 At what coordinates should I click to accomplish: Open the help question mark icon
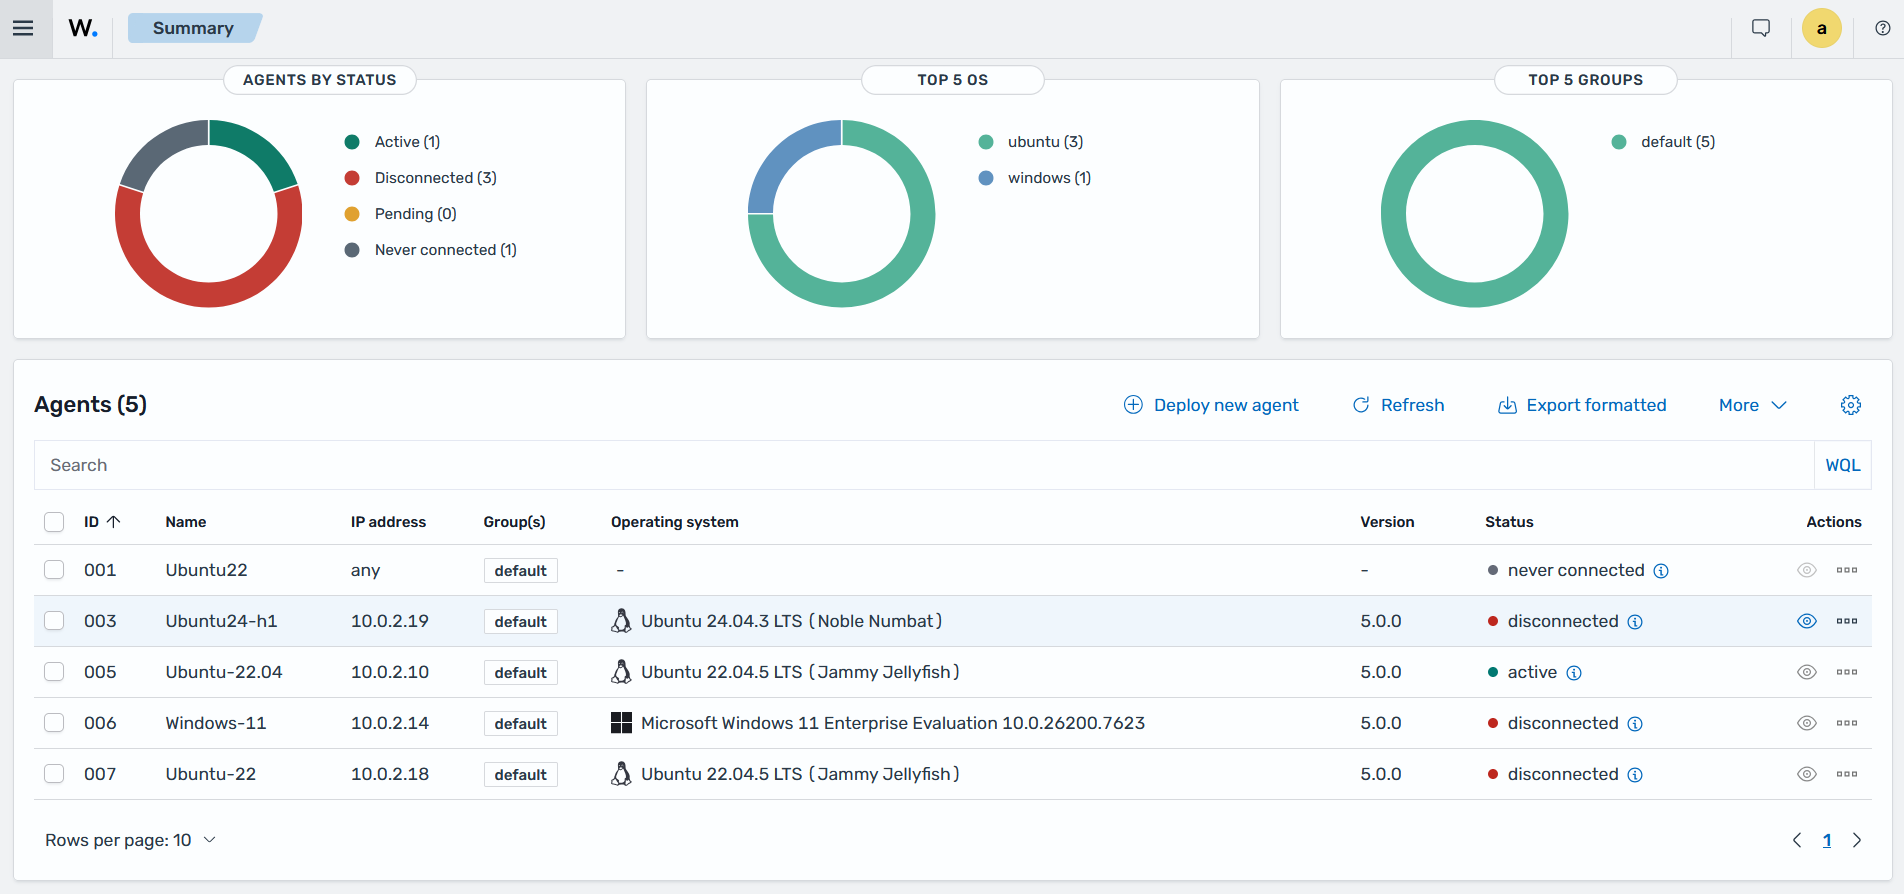[1883, 28]
